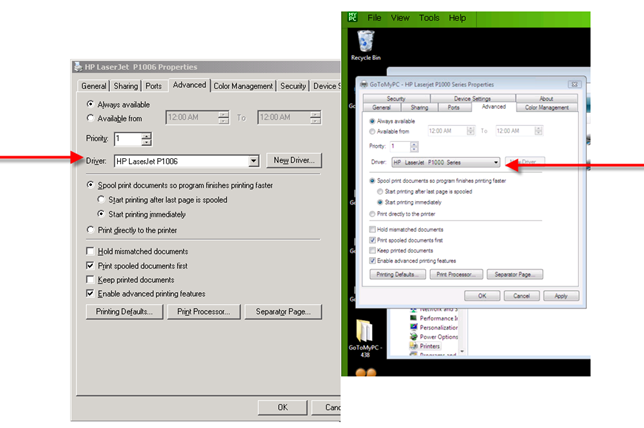Click Print Processor in P1006 dialog
This screenshot has height=428, width=644.
click(x=203, y=312)
